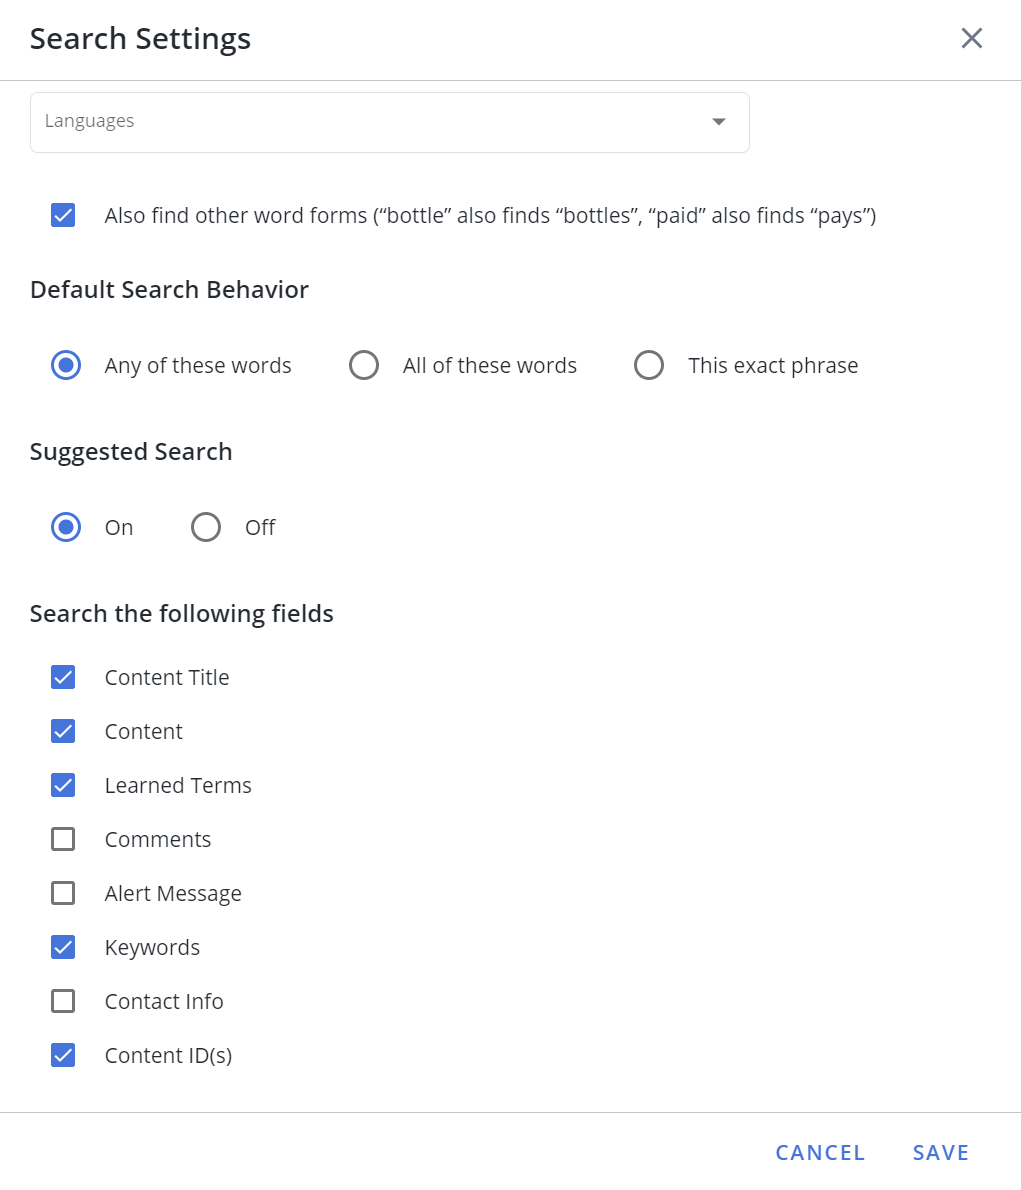Screen dimensions: 1021x1190
Task: Enable Alert Message search field
Action: (x=63, y=893)
